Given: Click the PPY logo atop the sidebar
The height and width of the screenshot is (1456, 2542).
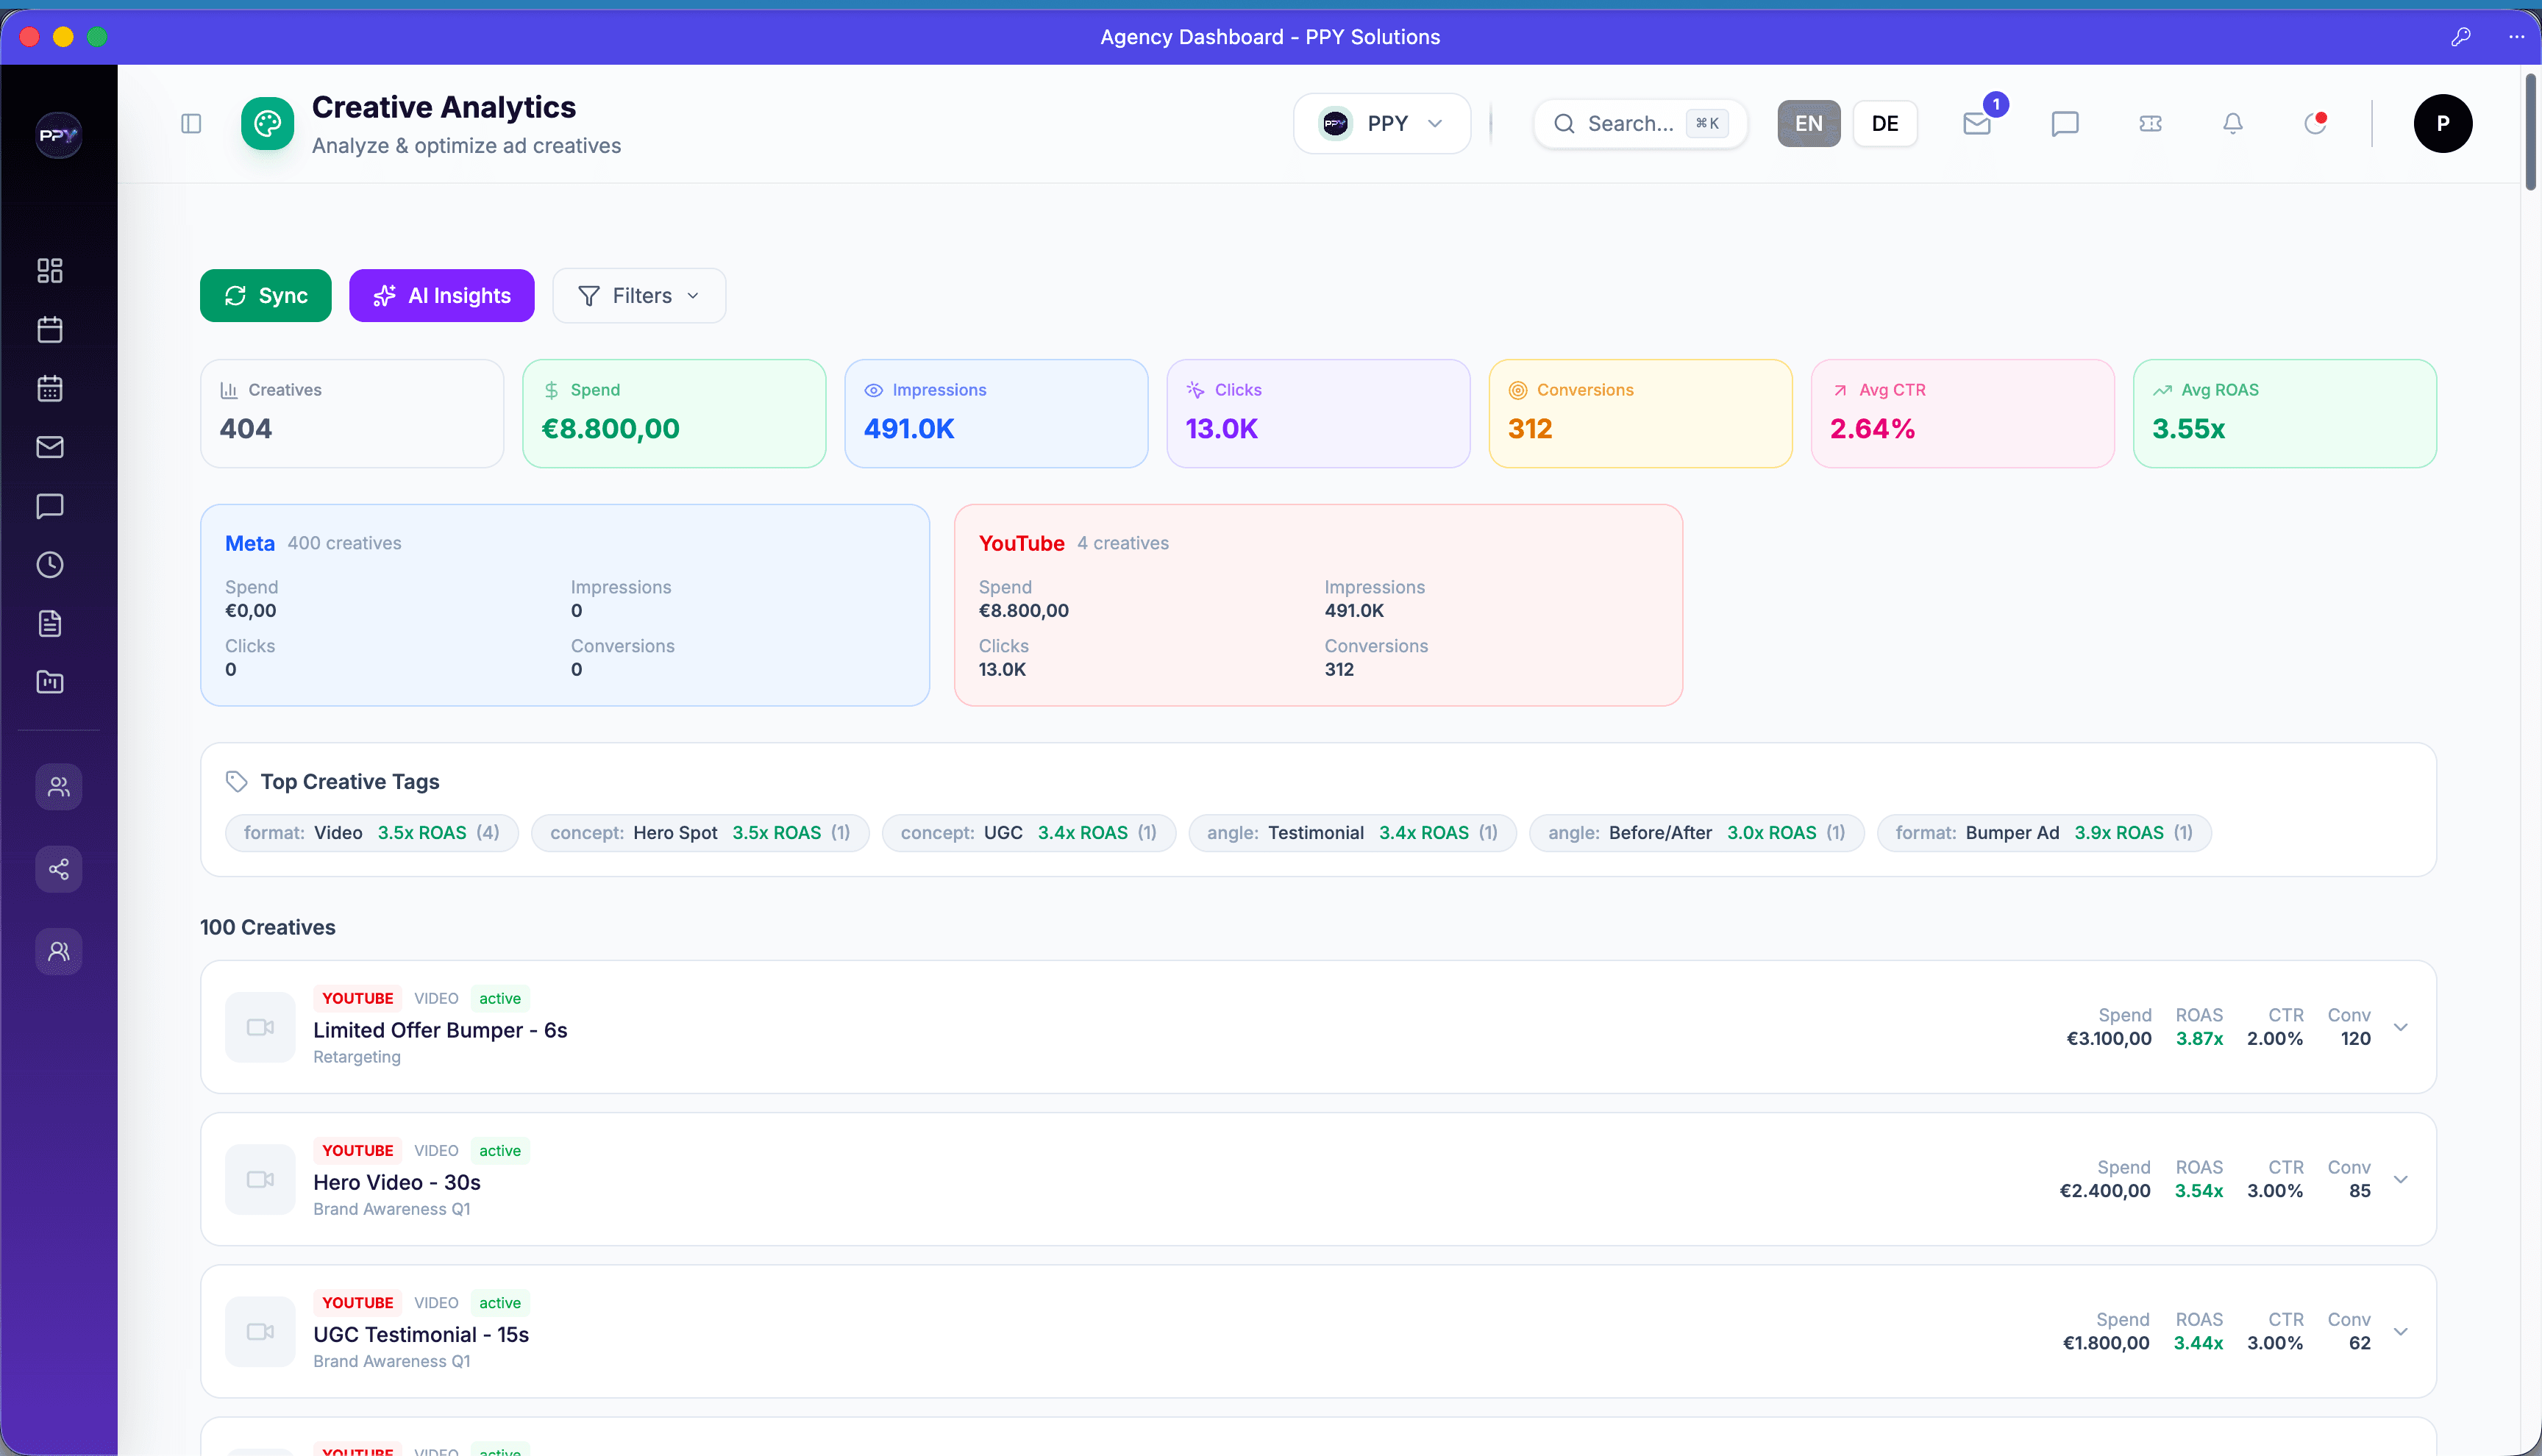Looking at the screenshot, I should 58,135.
